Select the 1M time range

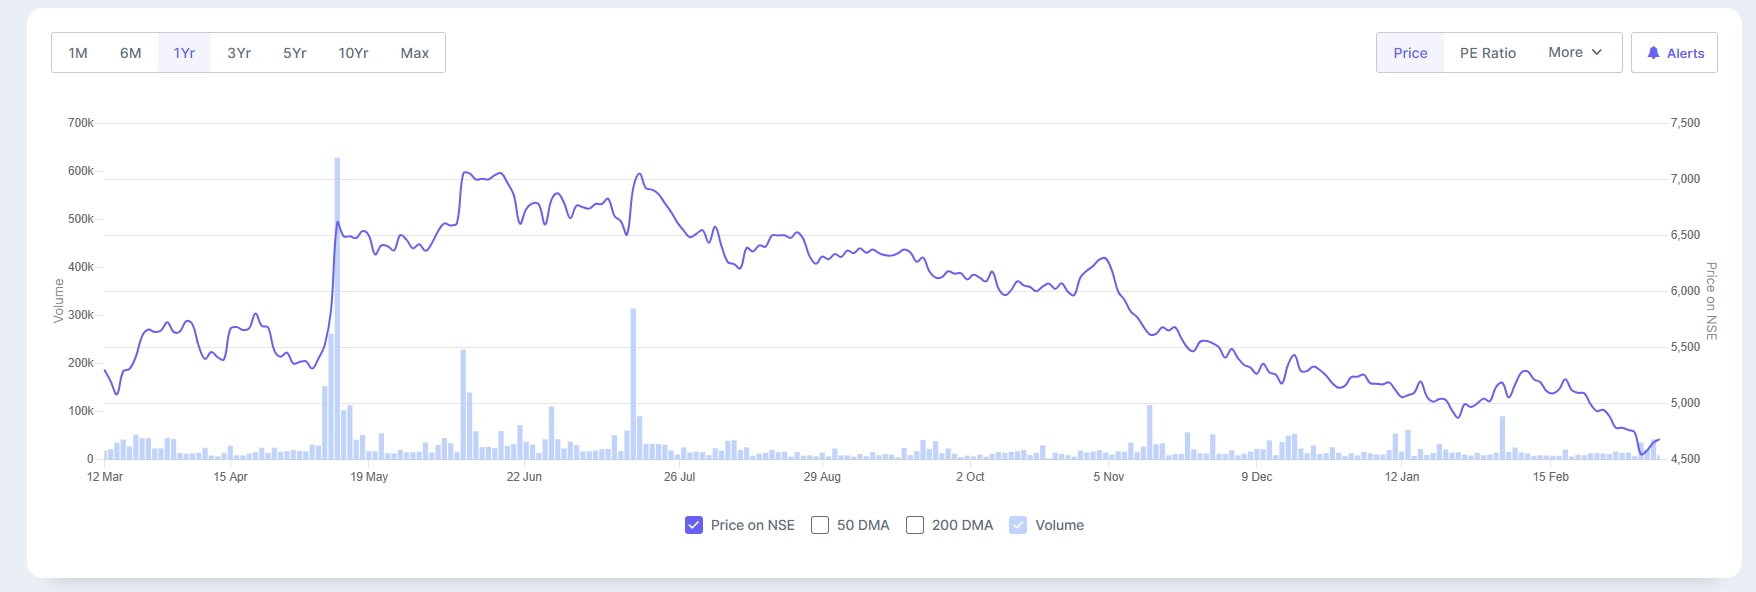(x=78, y=53)
